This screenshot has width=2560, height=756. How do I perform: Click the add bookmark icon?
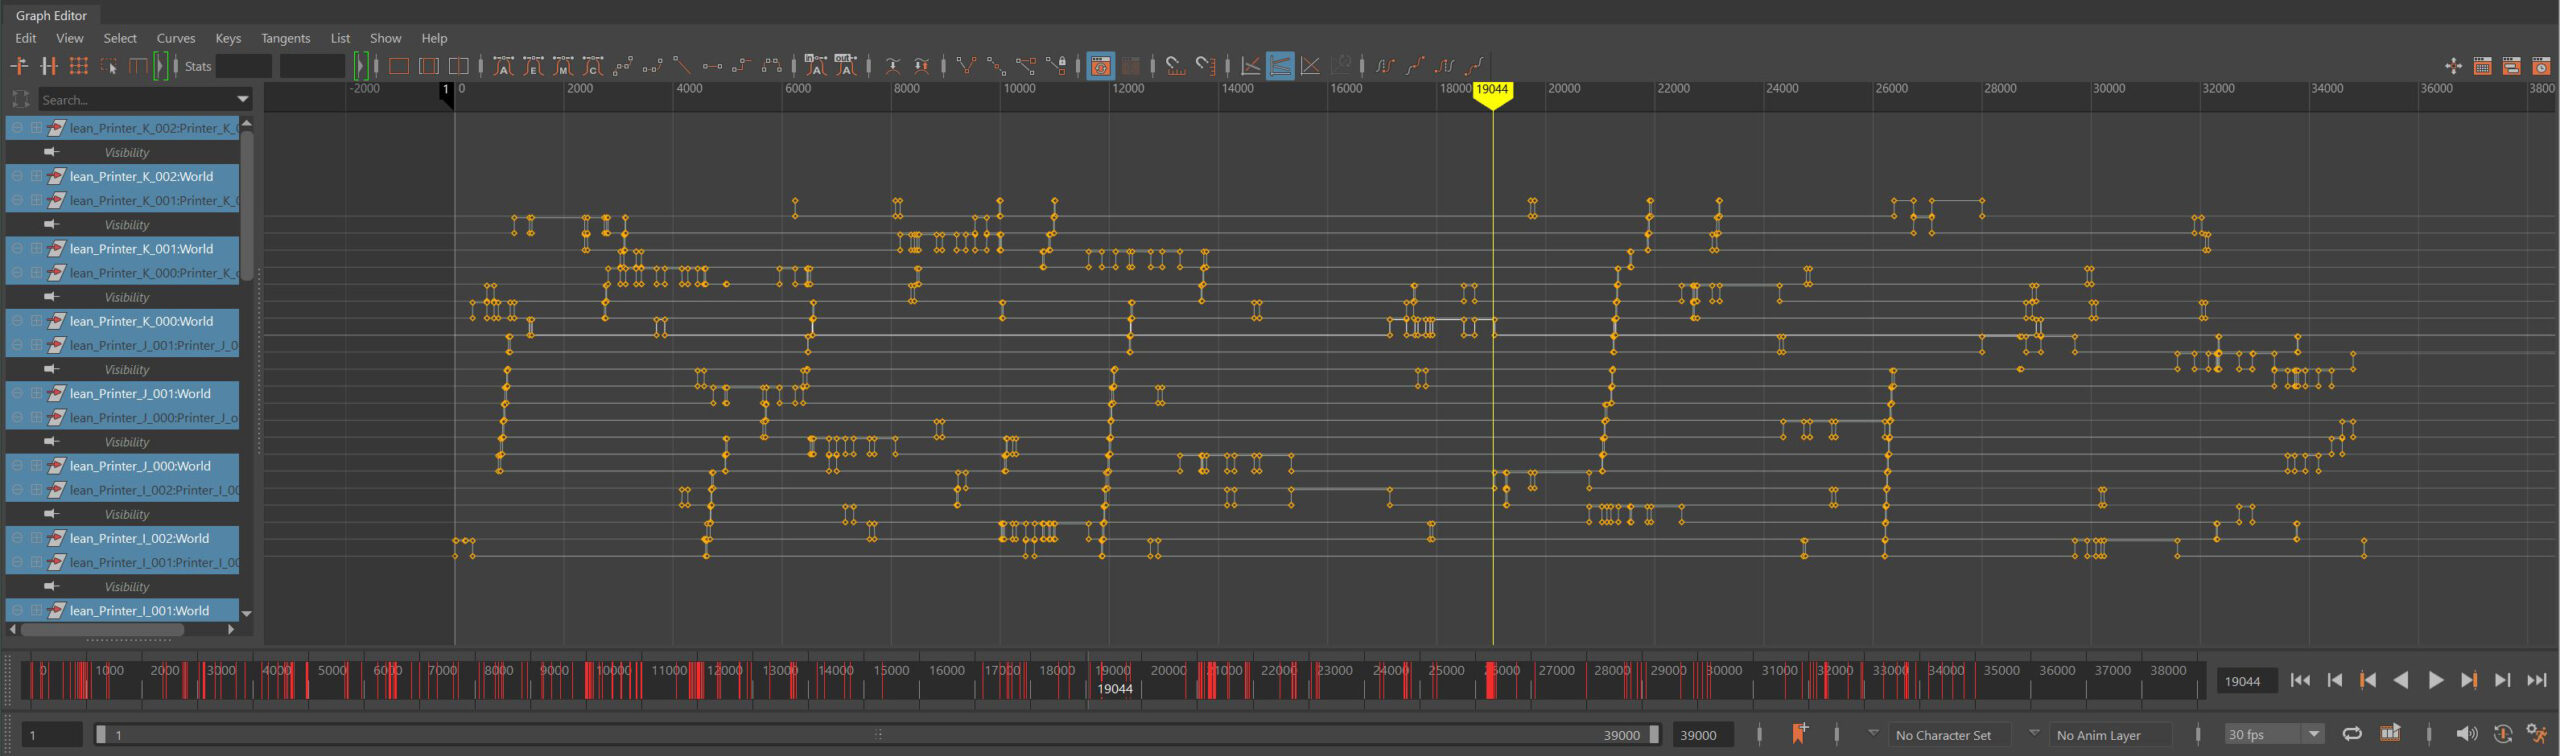pyautogui.click(x=1799, y=734)
